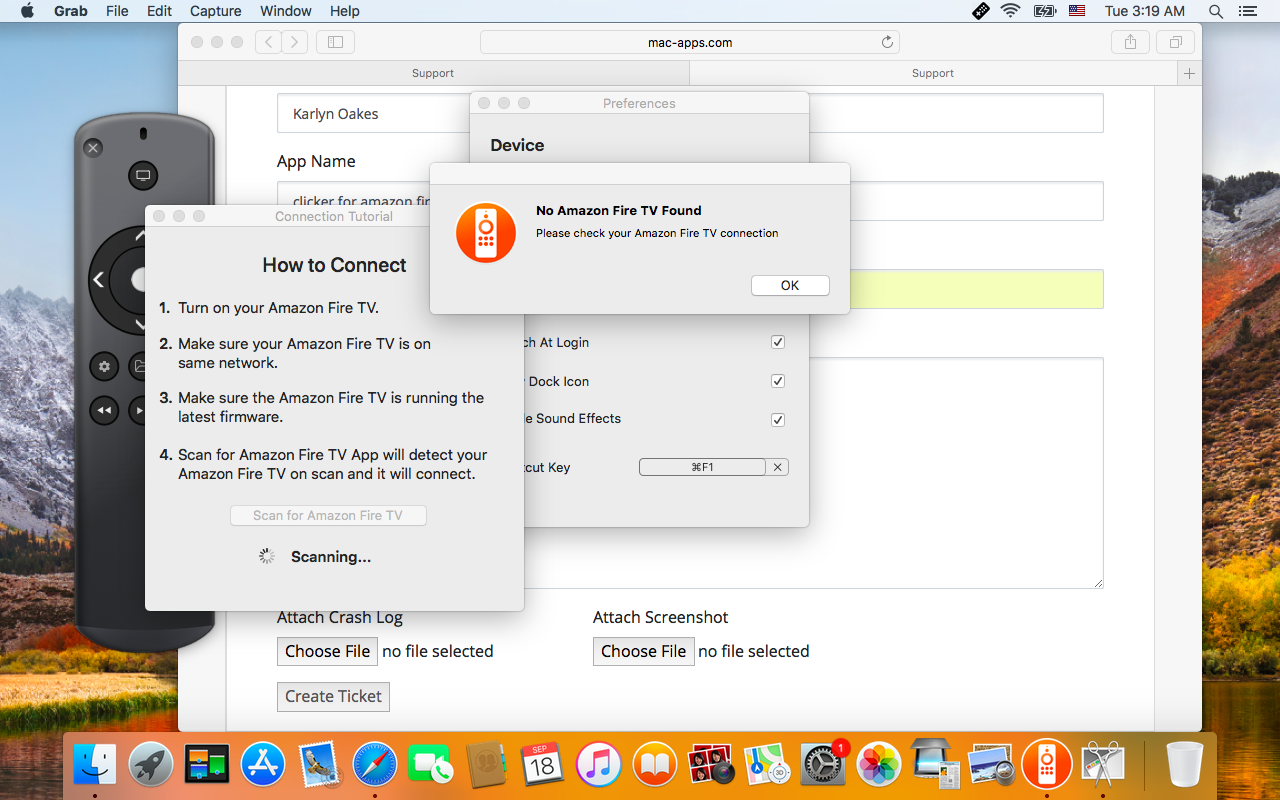This screenshot has width=1280, height=800.
Task: Show all tabs in Safari
Action: point(1175,42)
